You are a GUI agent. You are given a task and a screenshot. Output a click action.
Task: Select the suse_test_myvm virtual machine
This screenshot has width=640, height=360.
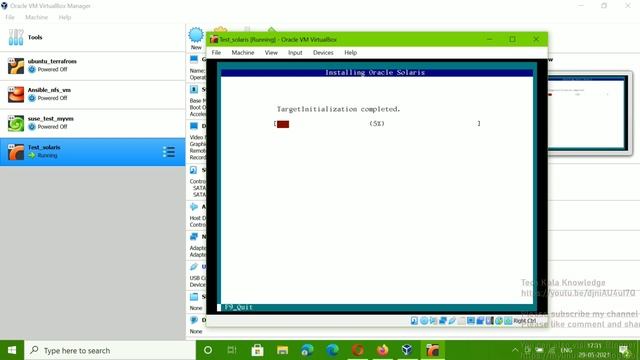tap(93, 123)
